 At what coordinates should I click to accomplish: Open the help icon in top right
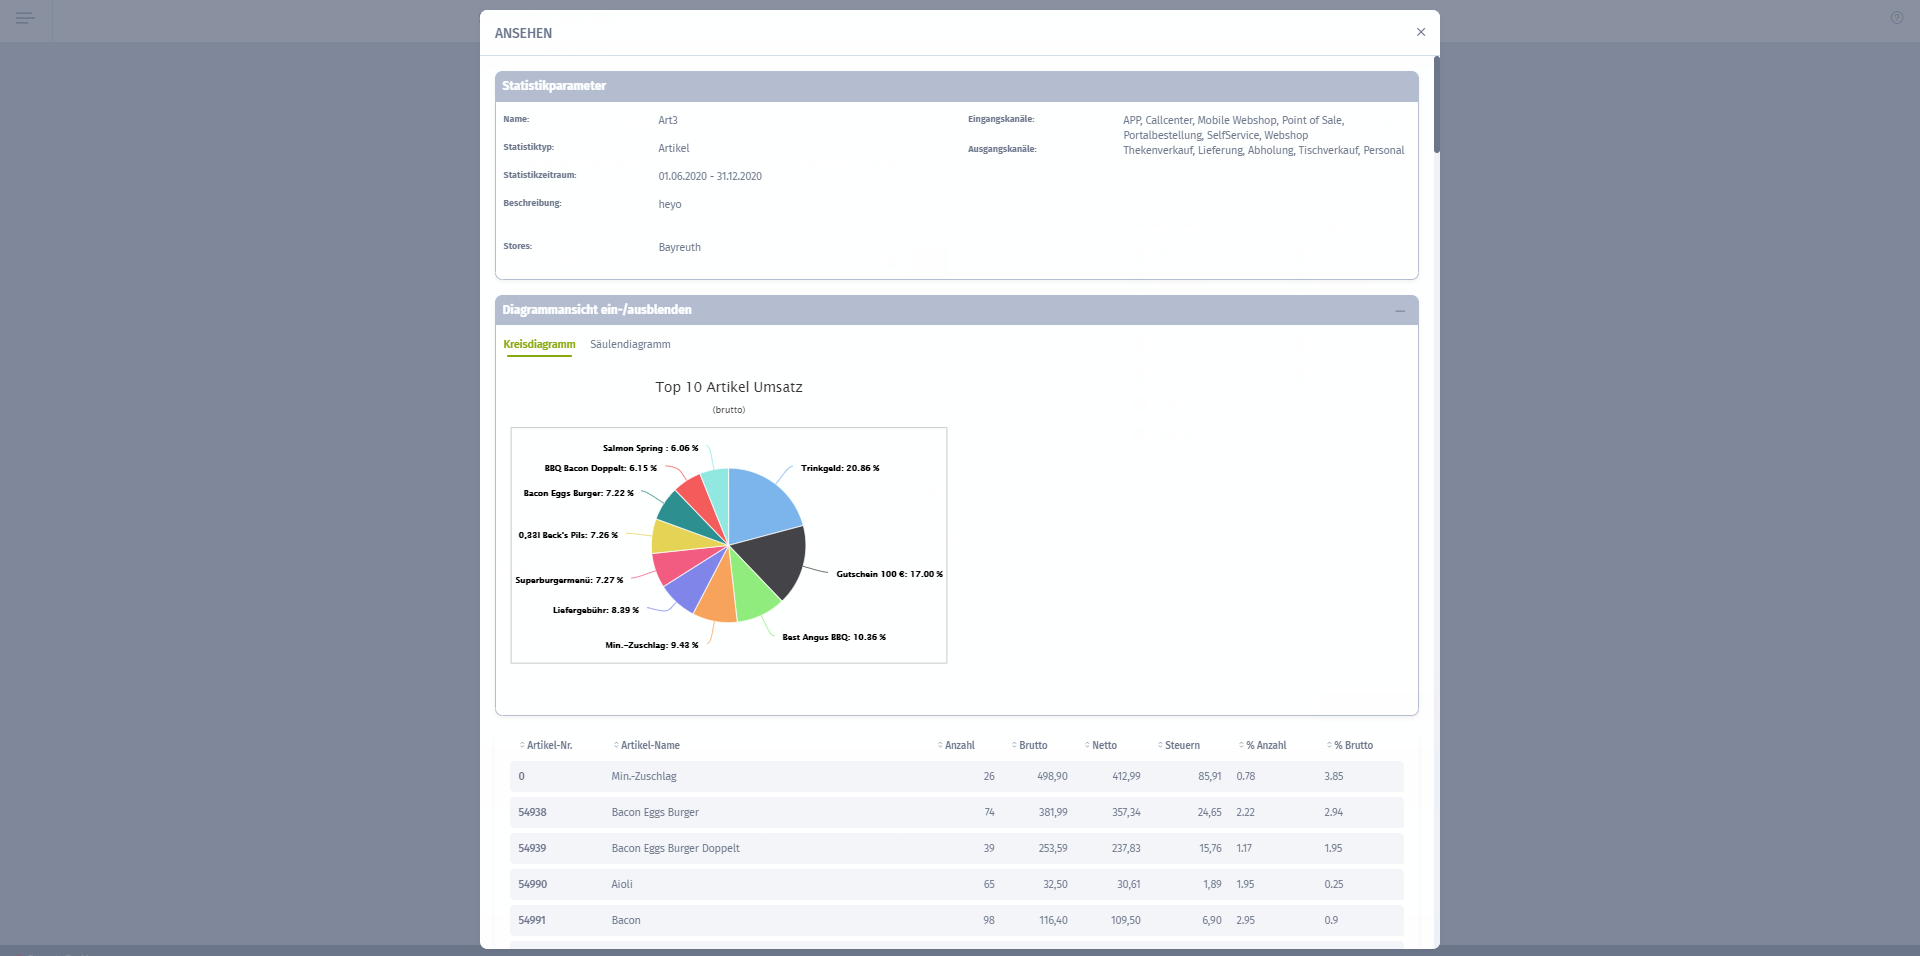pyautogui.click(x=1896, y=18)
